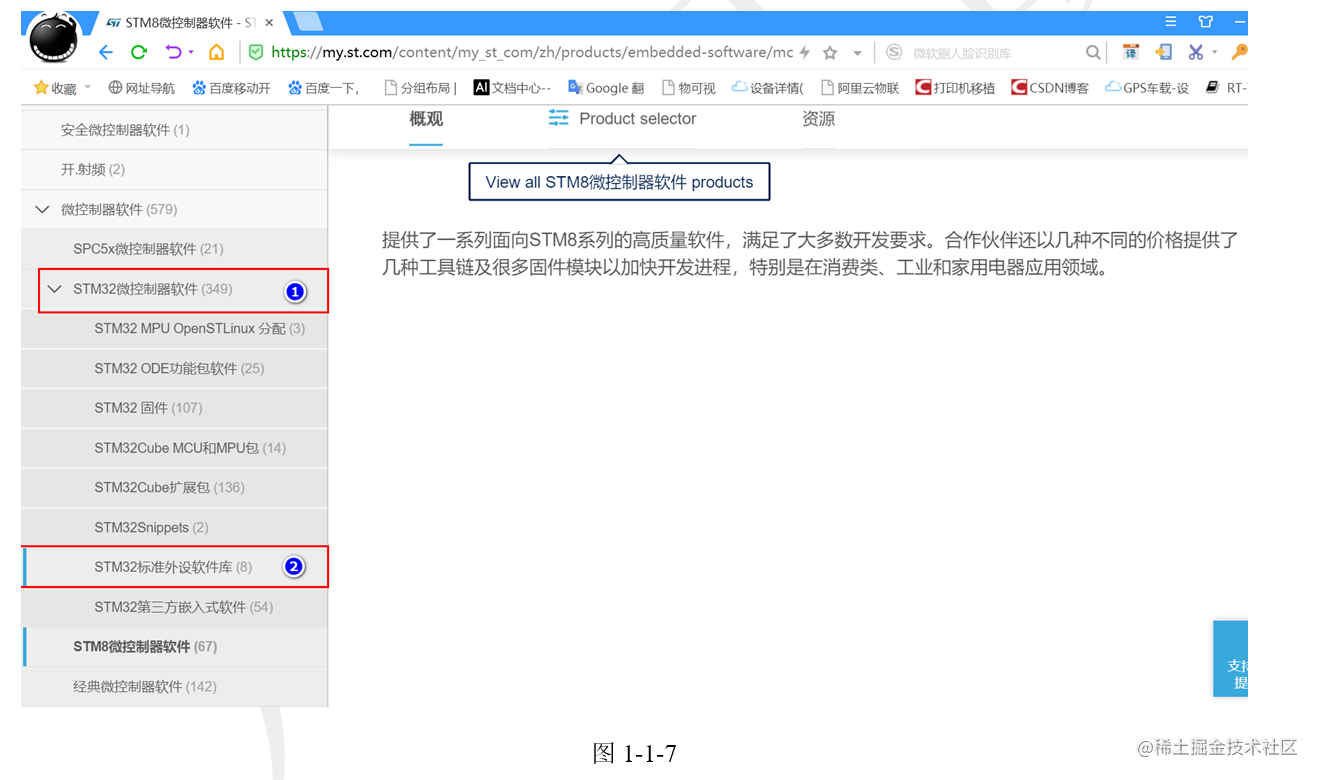
Task: Select 微控制器软件 (579) category label
Action: [x=119, y=209]
